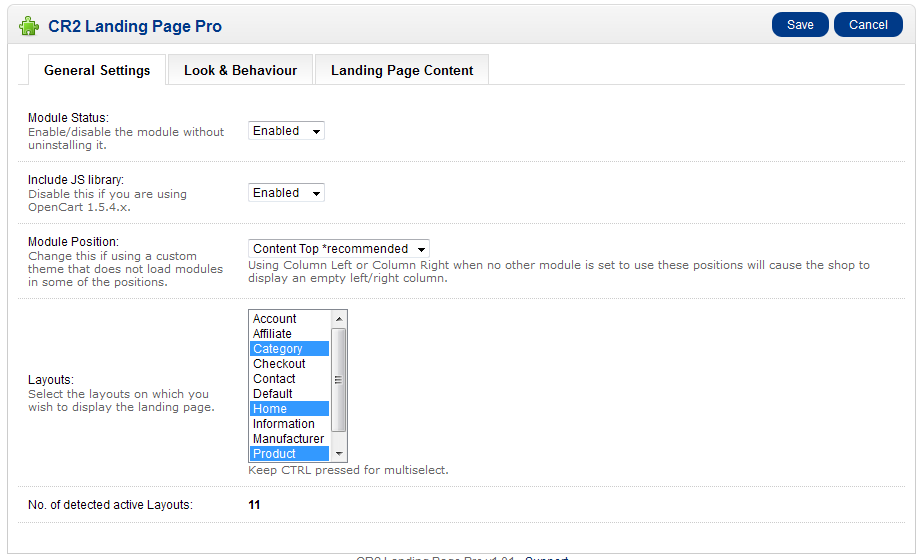Click the Layouts list scroll-up arrow

339,319
